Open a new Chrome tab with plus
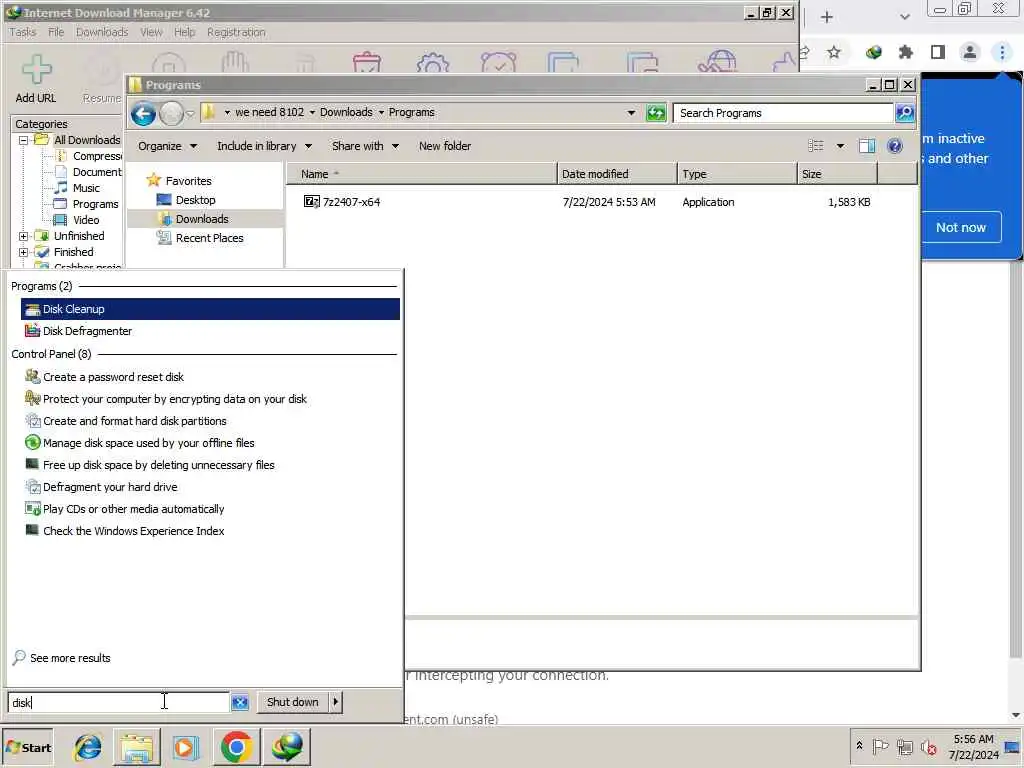This screenshot has width=1024, height=768. pos(827,17)
